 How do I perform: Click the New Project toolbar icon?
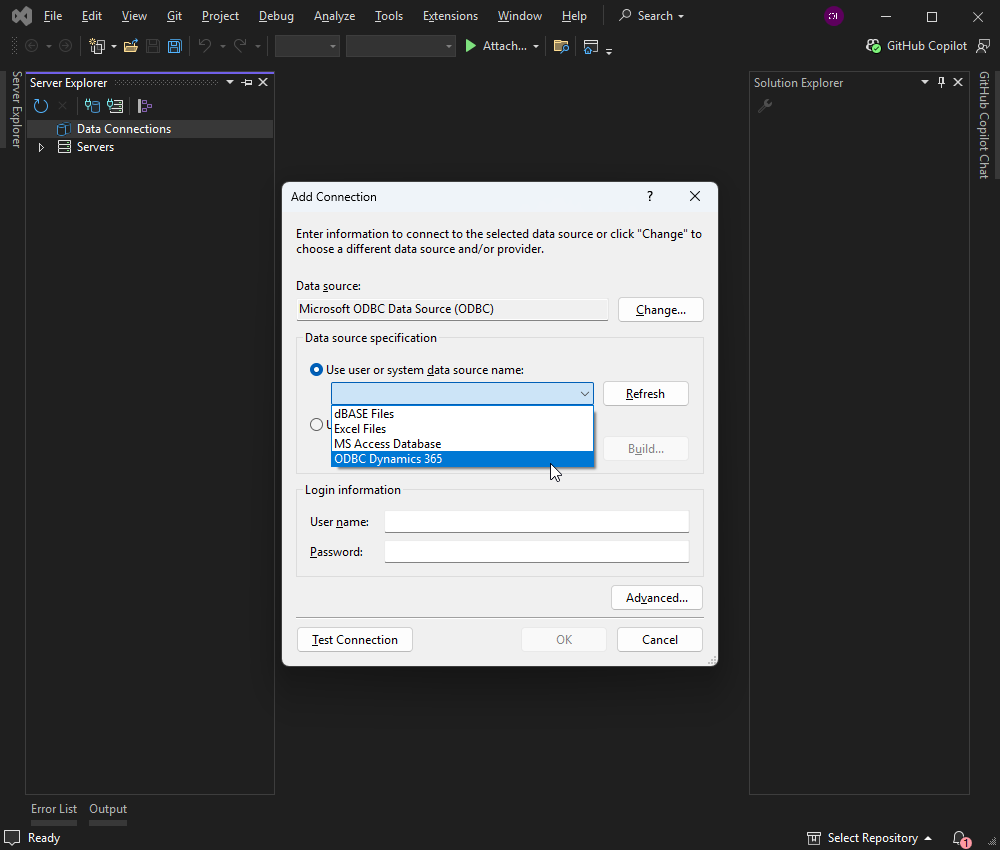click(97, 46)
